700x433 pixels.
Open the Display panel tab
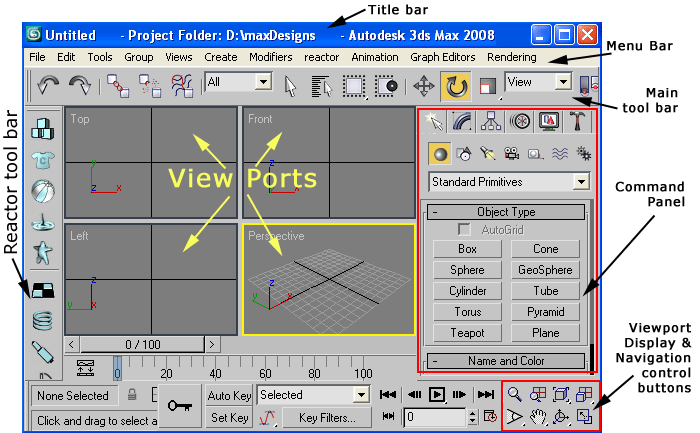click(x=549, y=121)
